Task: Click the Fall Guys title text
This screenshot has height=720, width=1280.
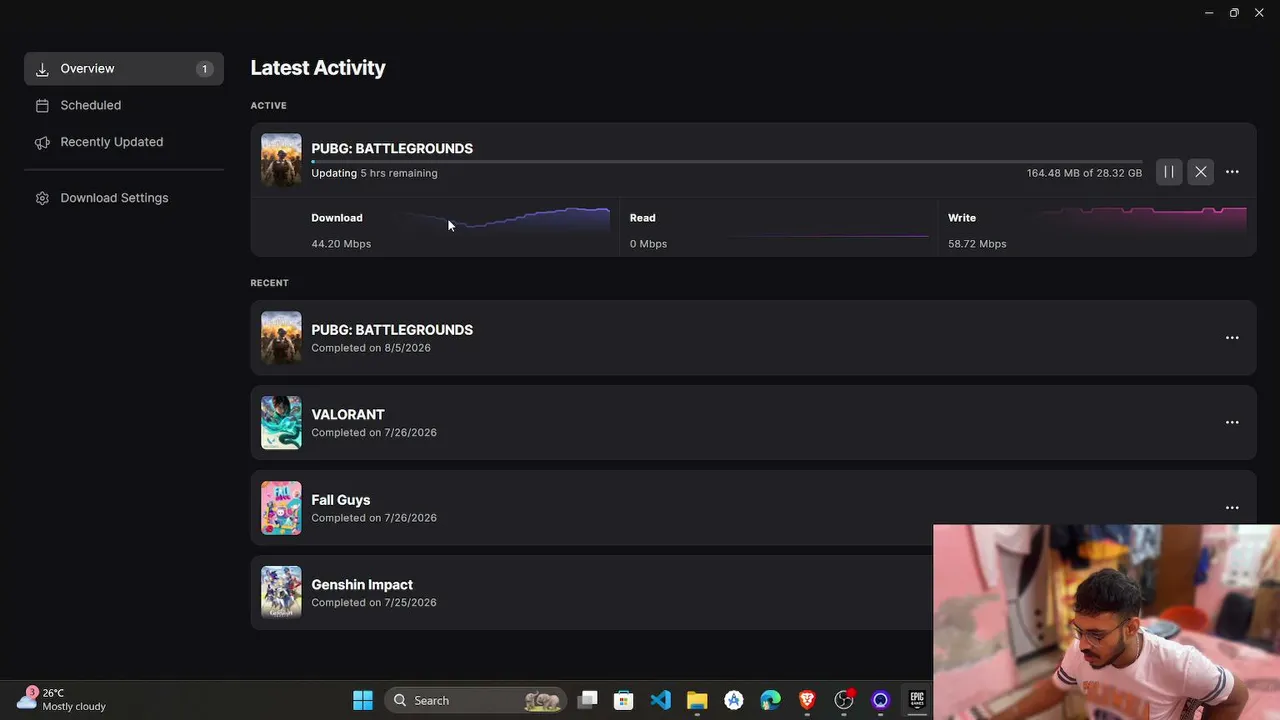Action: tap(341, 500)
